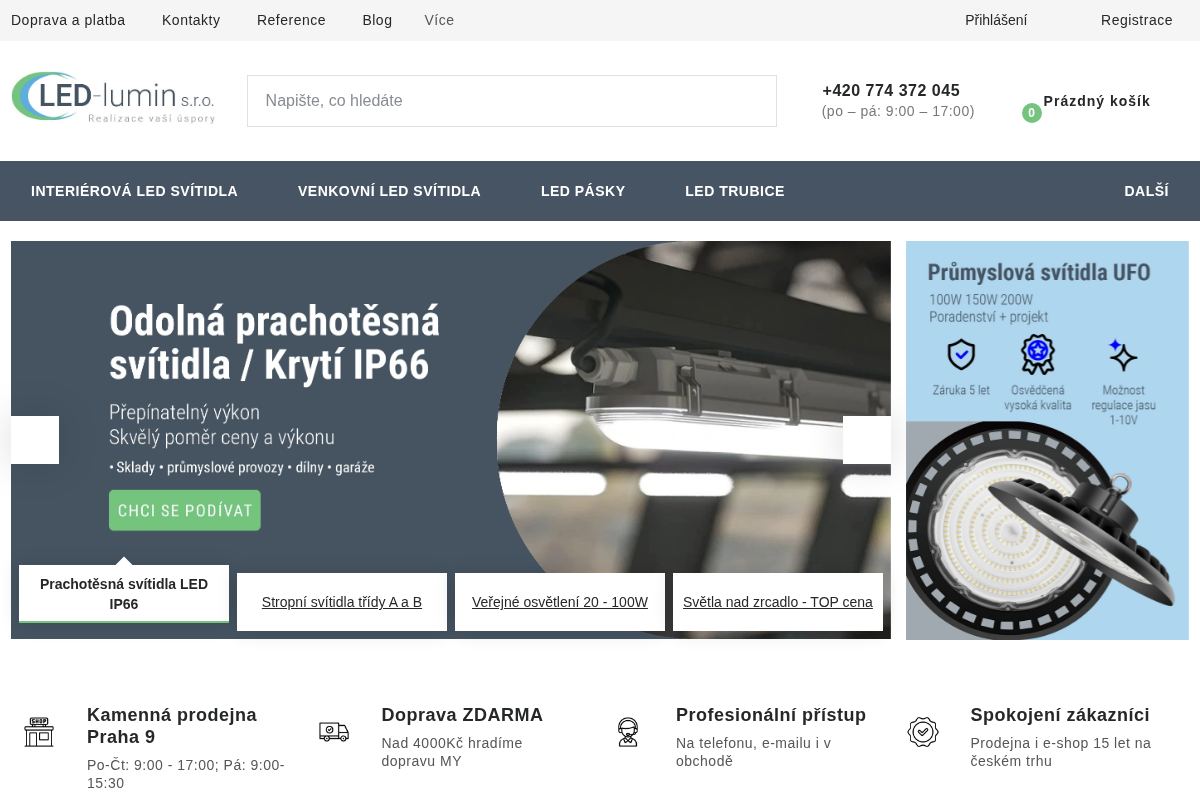This screenshot has width=1200, height=800.
Task: Open Doprava a platba page
Action: 68,20
